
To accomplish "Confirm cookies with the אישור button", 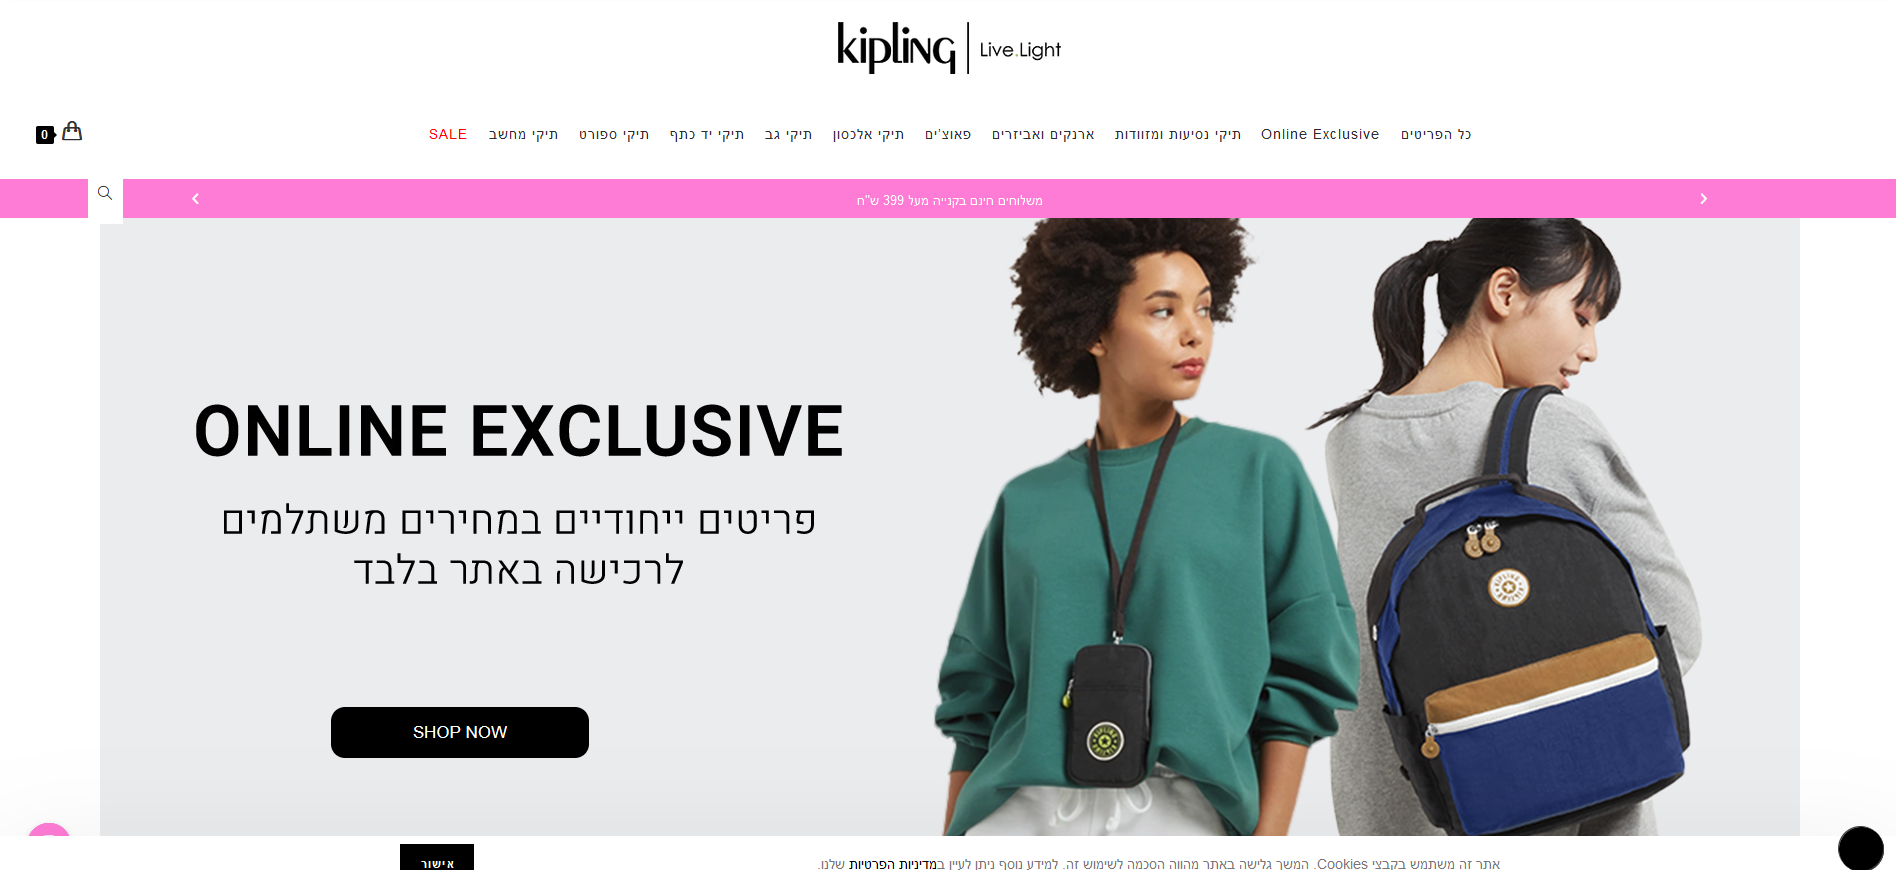I will click(437, 857).
